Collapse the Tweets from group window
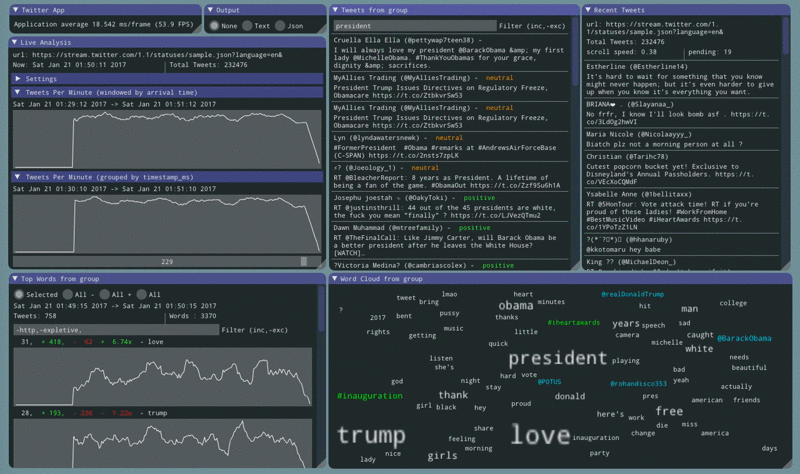 (335, 10)
